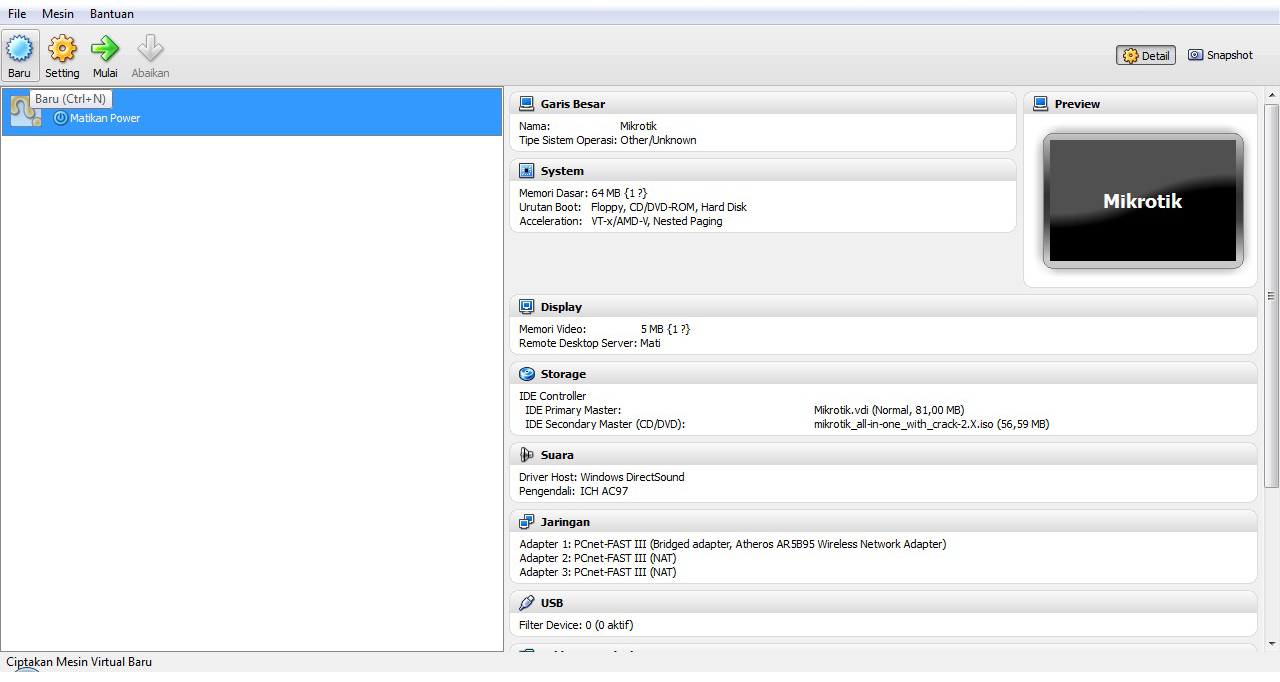This screenshot has width=1280, height=682.
Task: Click the vertical scrollbar thumb
Action: click(x=1272, y=295)
